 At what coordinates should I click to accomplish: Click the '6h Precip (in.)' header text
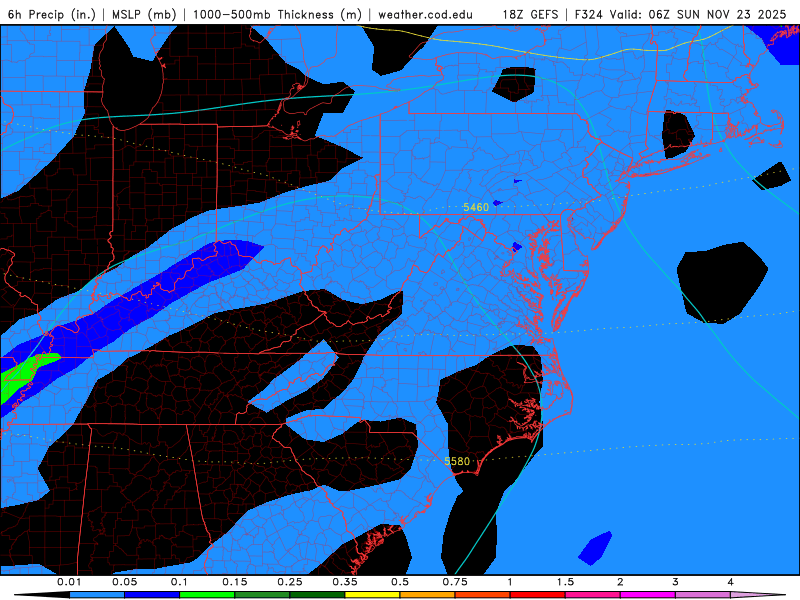click(x=52, y=14)
